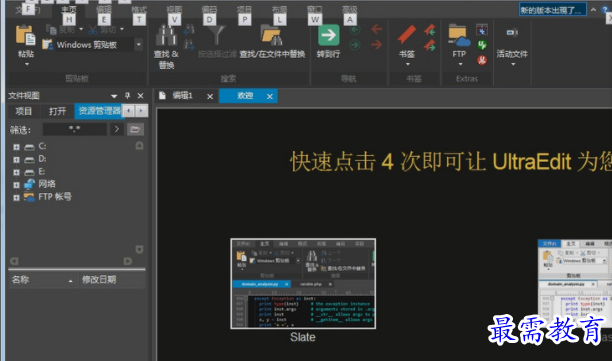This screenshot has width=612, height=361.
Task: Expand the C: drive node
Action: click(16, 147)
